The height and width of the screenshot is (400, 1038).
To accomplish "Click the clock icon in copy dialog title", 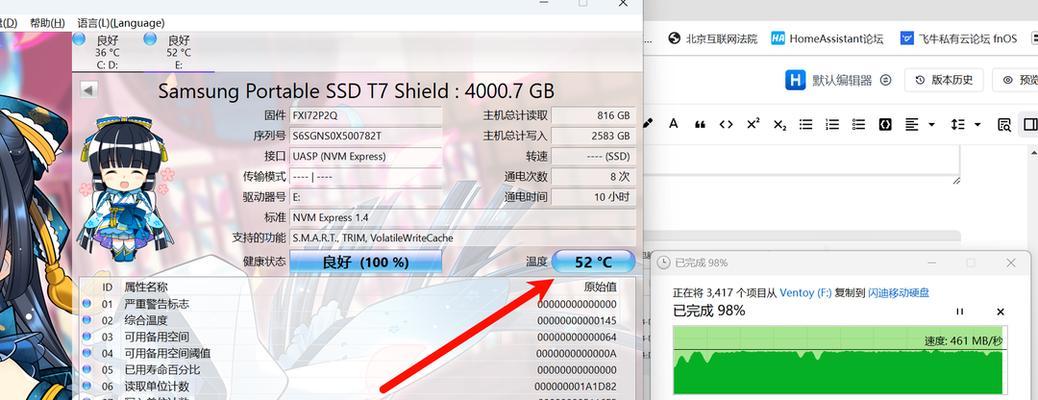I will [x=663, y=263].
